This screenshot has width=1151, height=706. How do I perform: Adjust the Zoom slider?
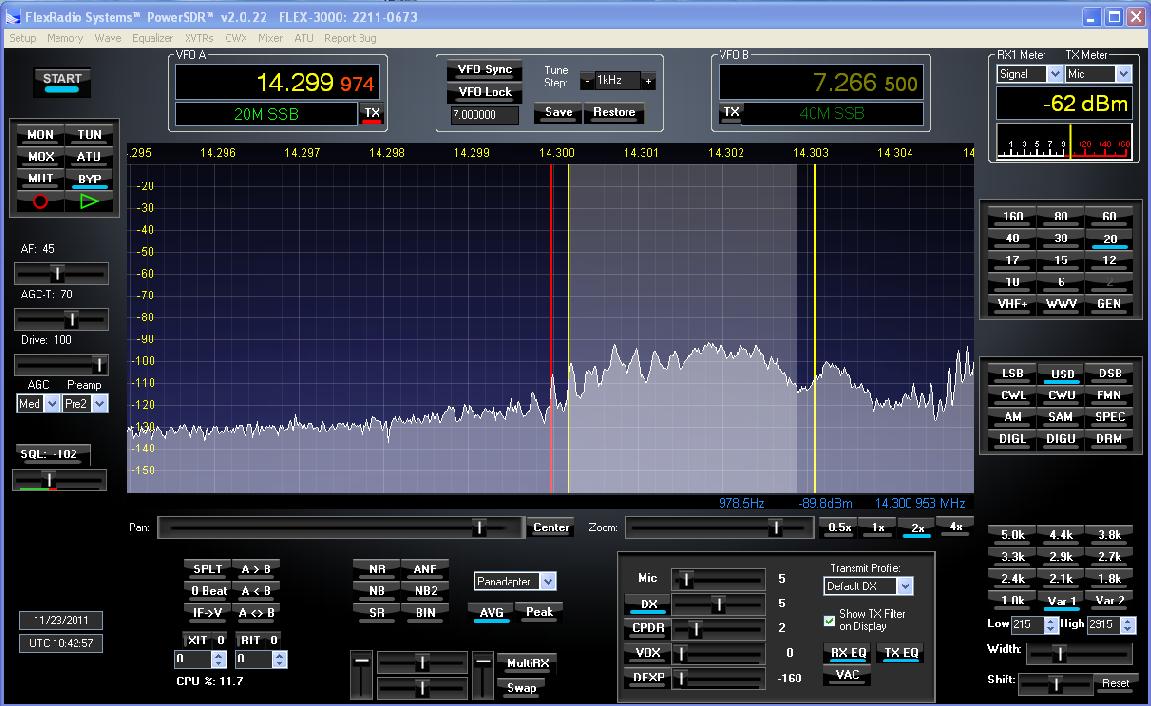click(x=719, y=527)
